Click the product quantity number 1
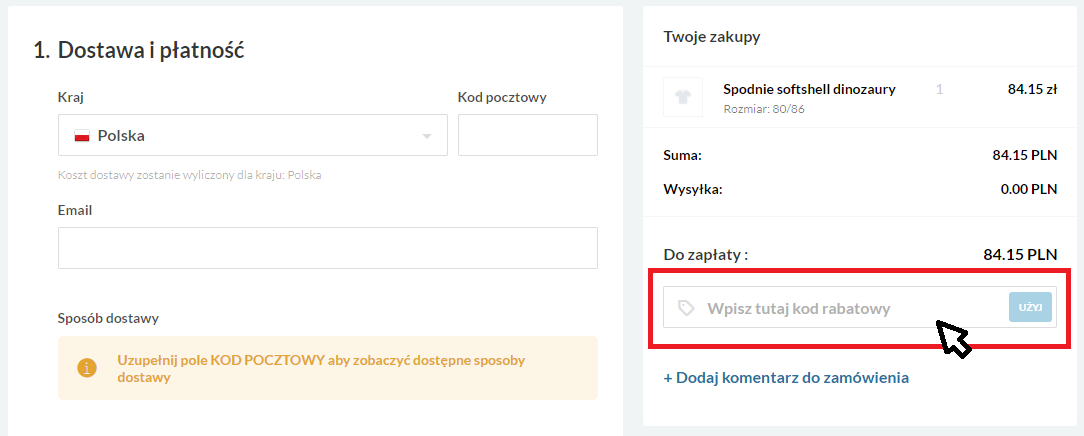This screenshot has height=436, width=1084. coord(940,89)
